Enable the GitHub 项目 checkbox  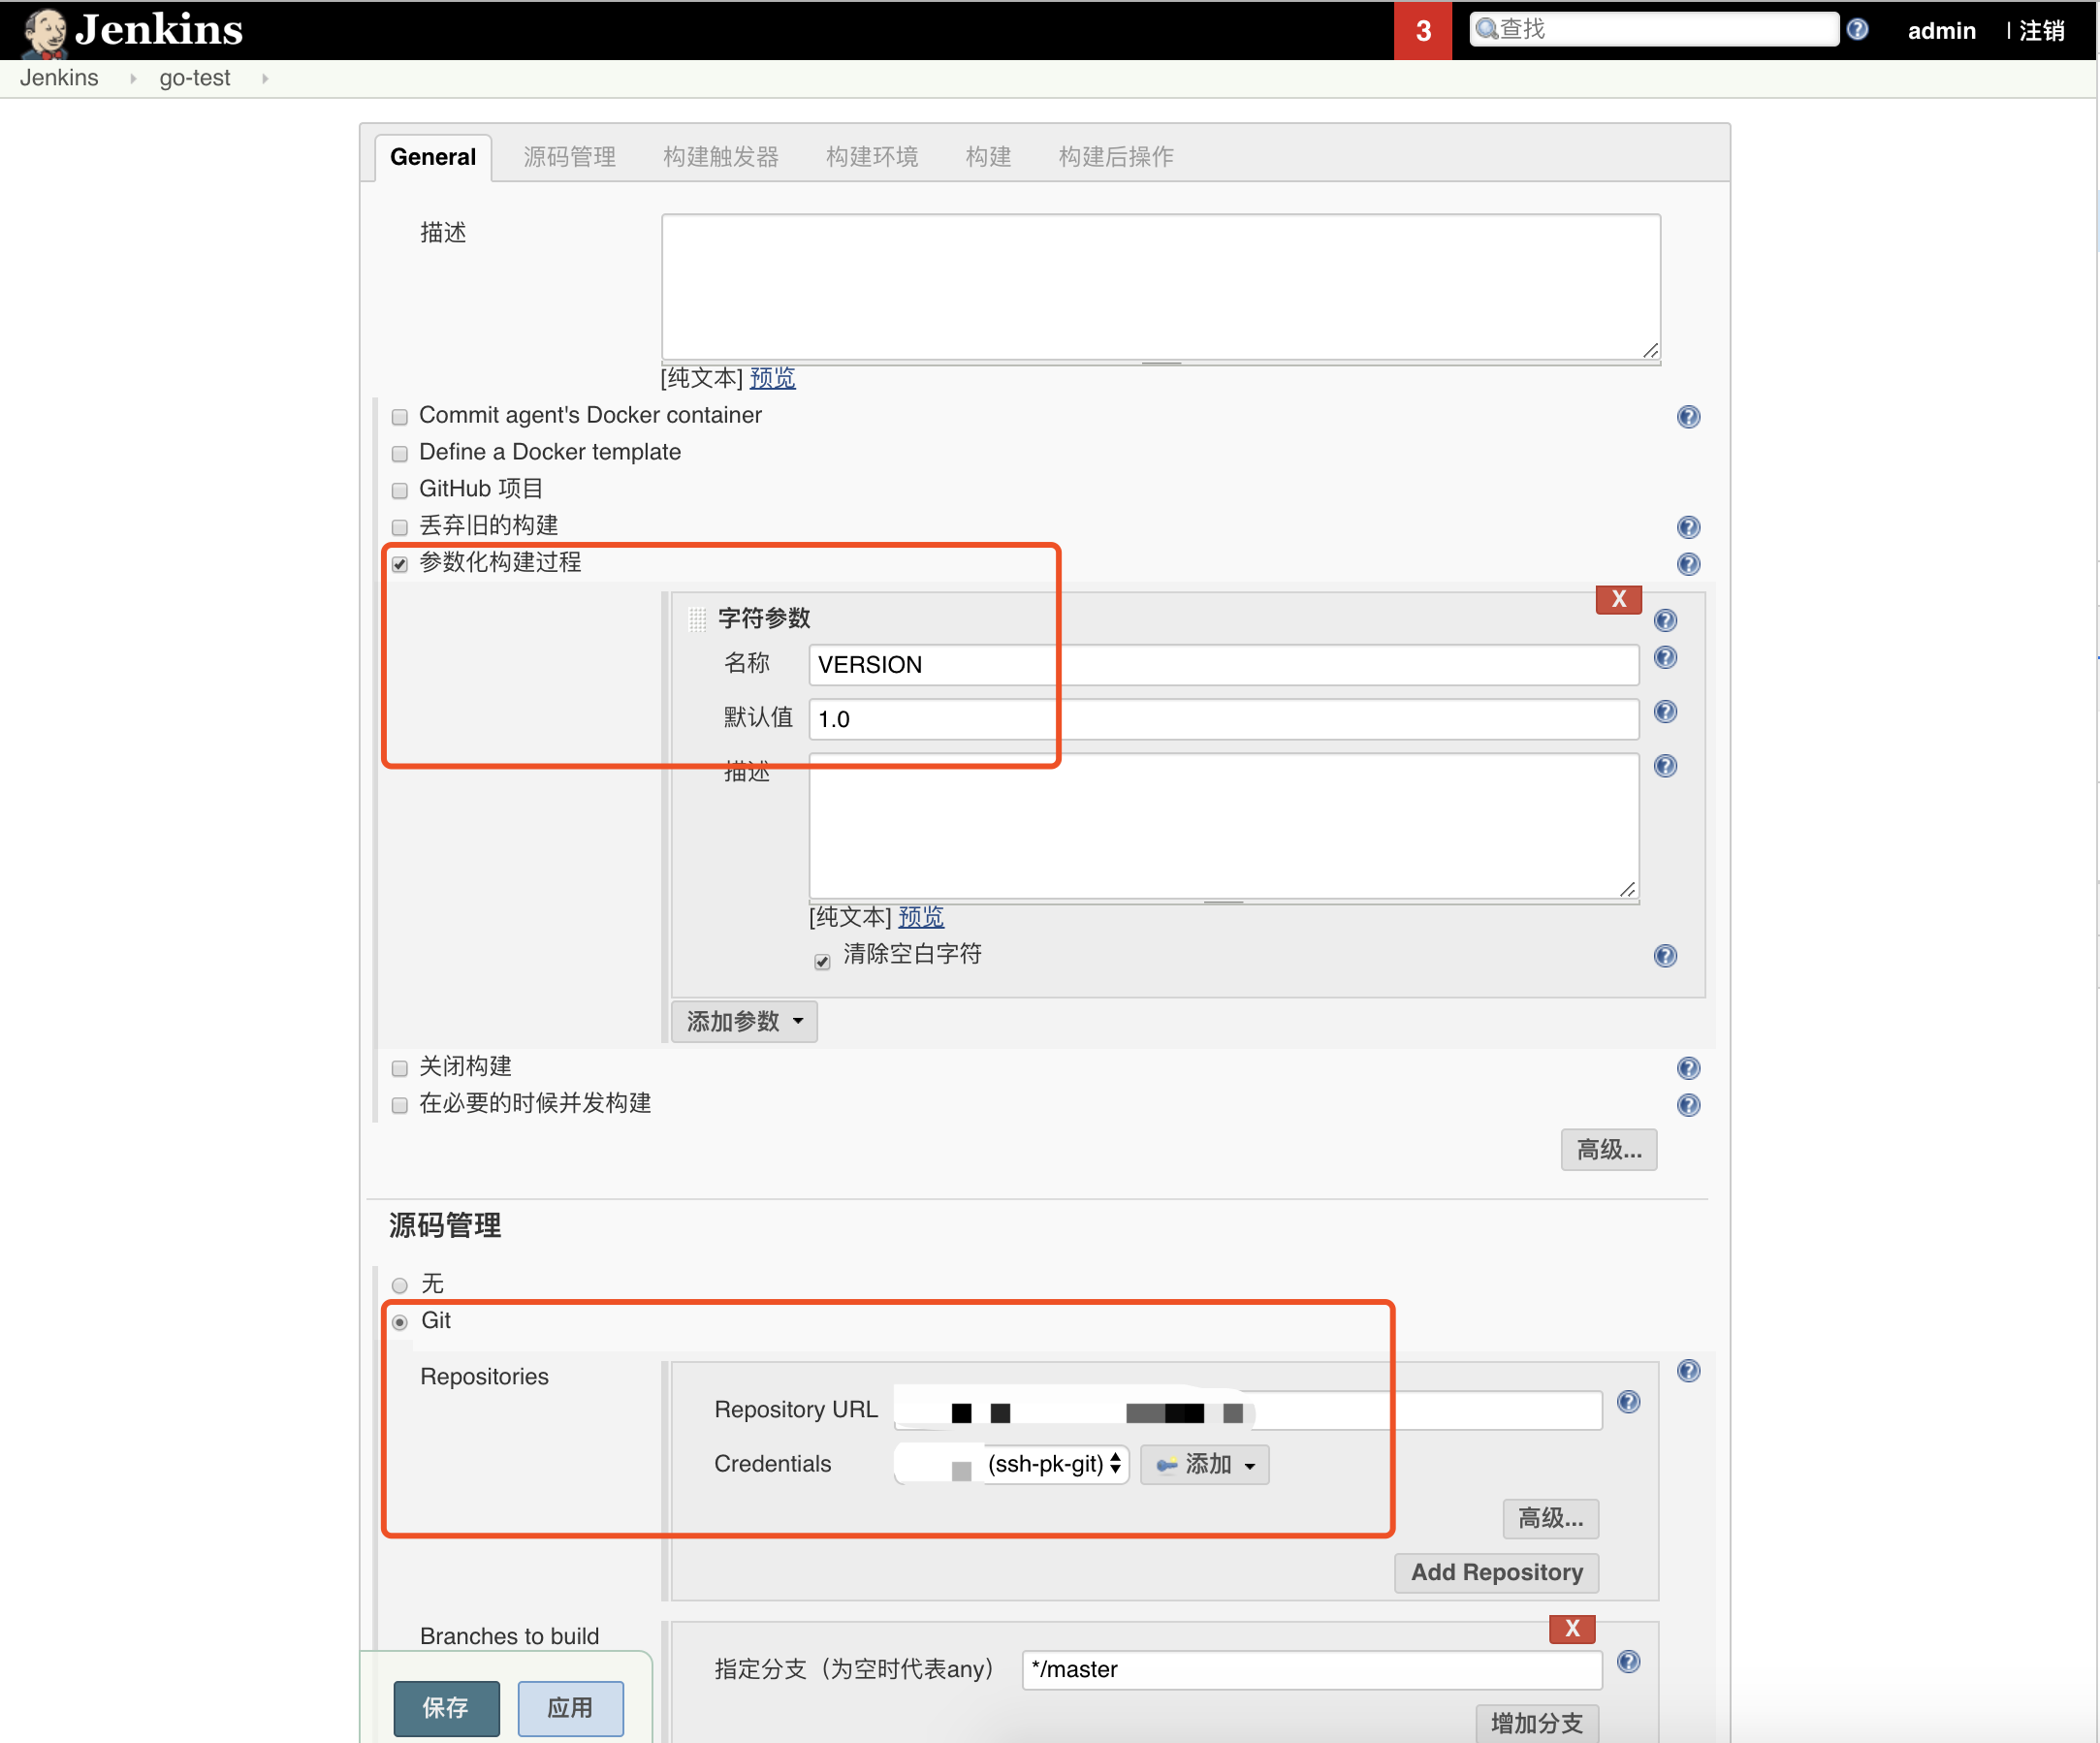click(x=400, y=490)
